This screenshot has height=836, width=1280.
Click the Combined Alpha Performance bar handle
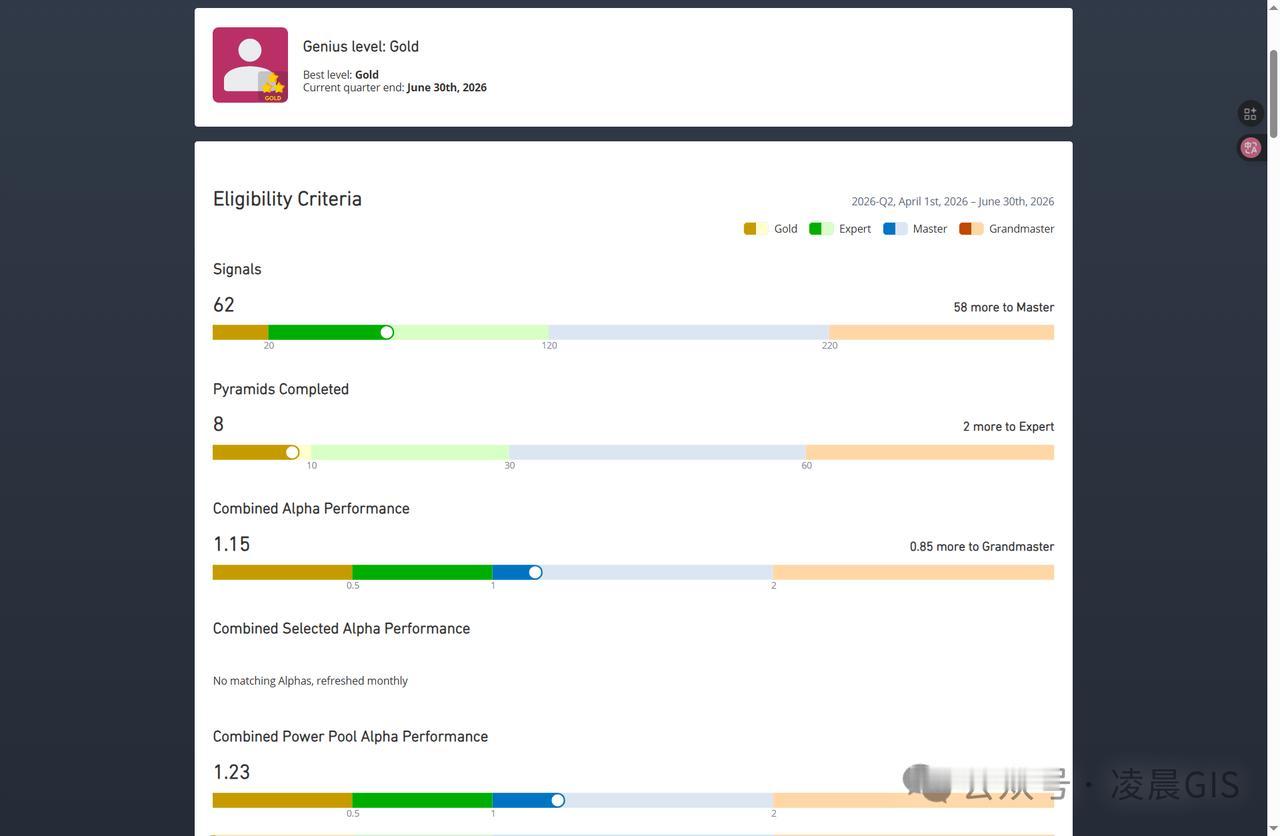click(535, 572)
